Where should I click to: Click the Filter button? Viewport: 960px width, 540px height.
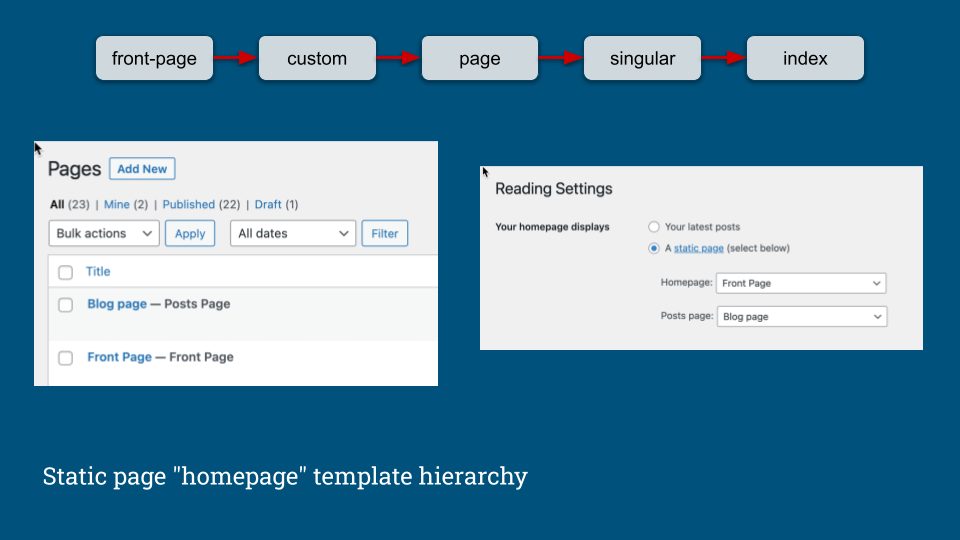click(x=384, y=233)
